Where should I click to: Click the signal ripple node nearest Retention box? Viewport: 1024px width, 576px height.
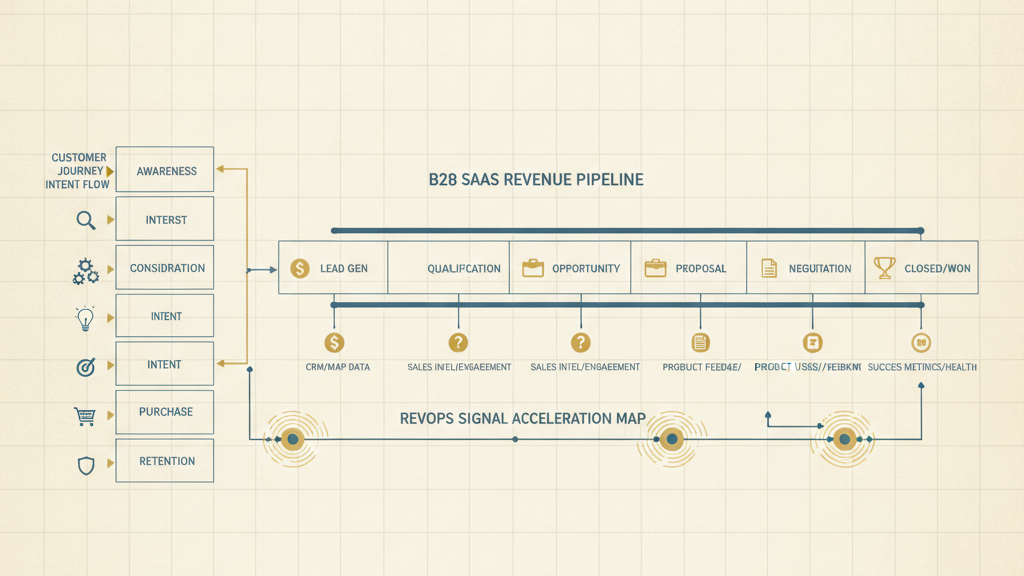point(293,440)
